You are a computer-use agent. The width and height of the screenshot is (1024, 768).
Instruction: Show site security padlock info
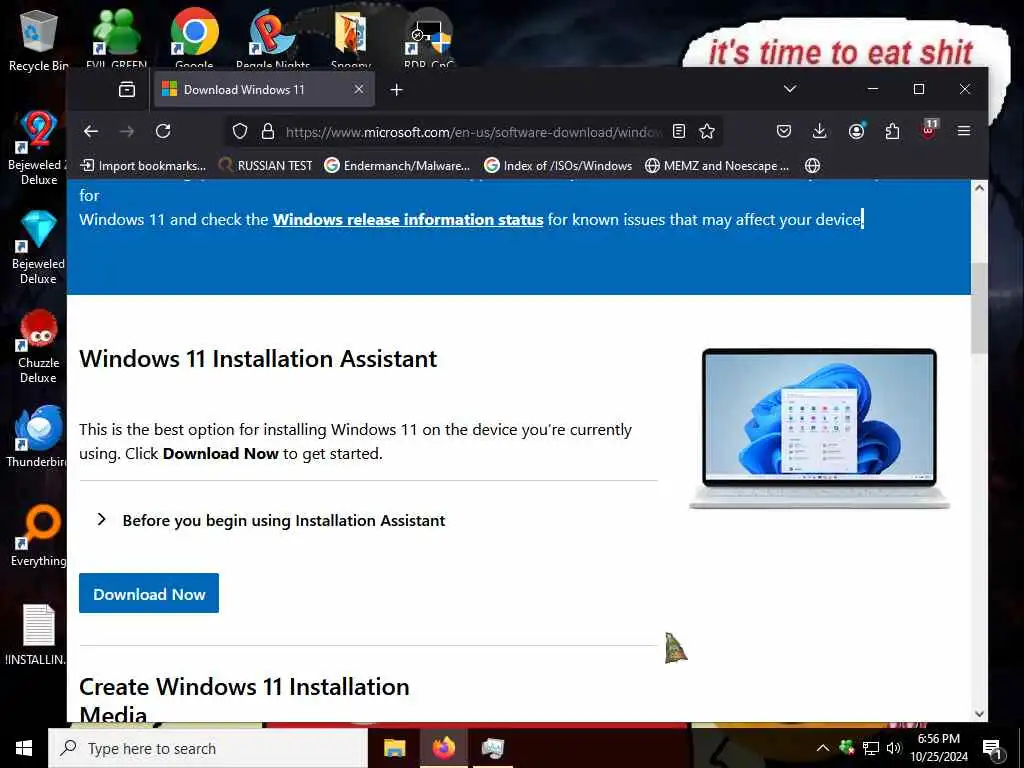tap(268, 131)
